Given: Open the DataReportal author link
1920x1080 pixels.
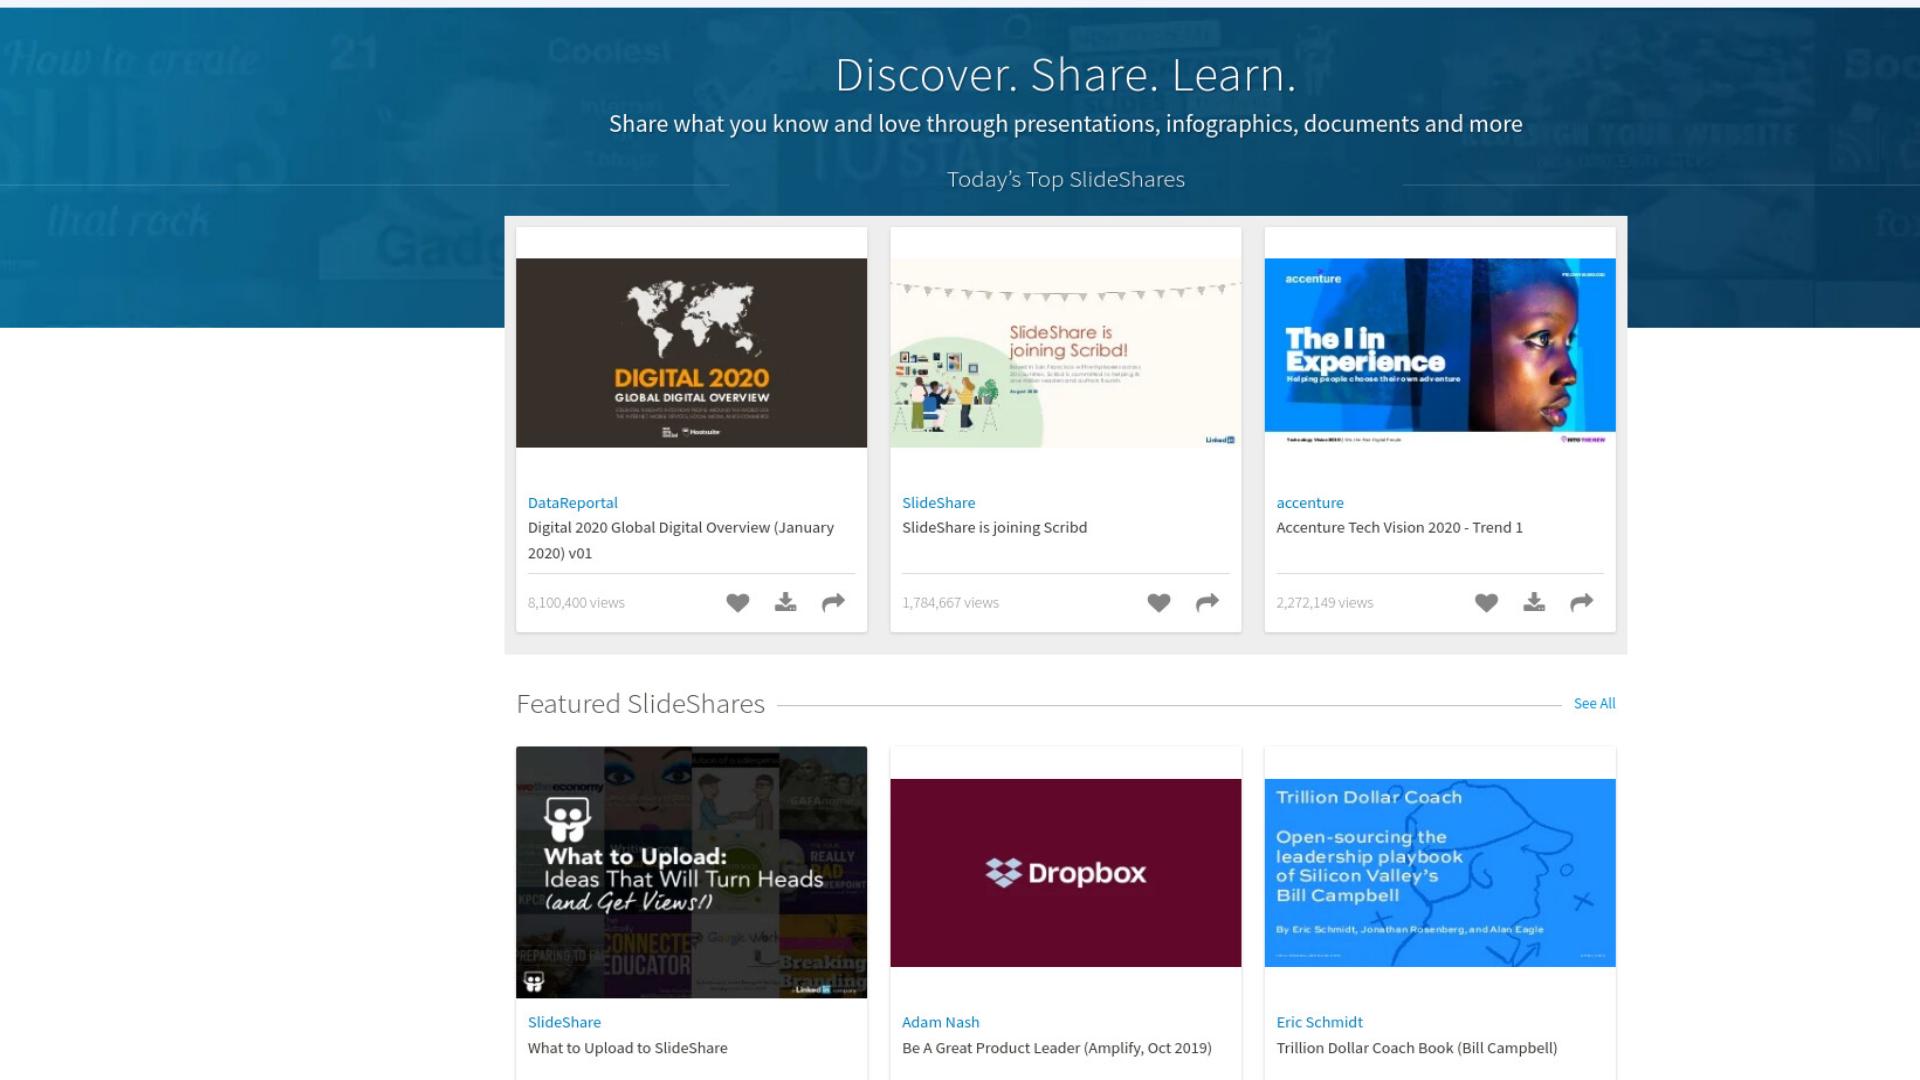Looking at the screenshot, I should [x=572, y=502].
